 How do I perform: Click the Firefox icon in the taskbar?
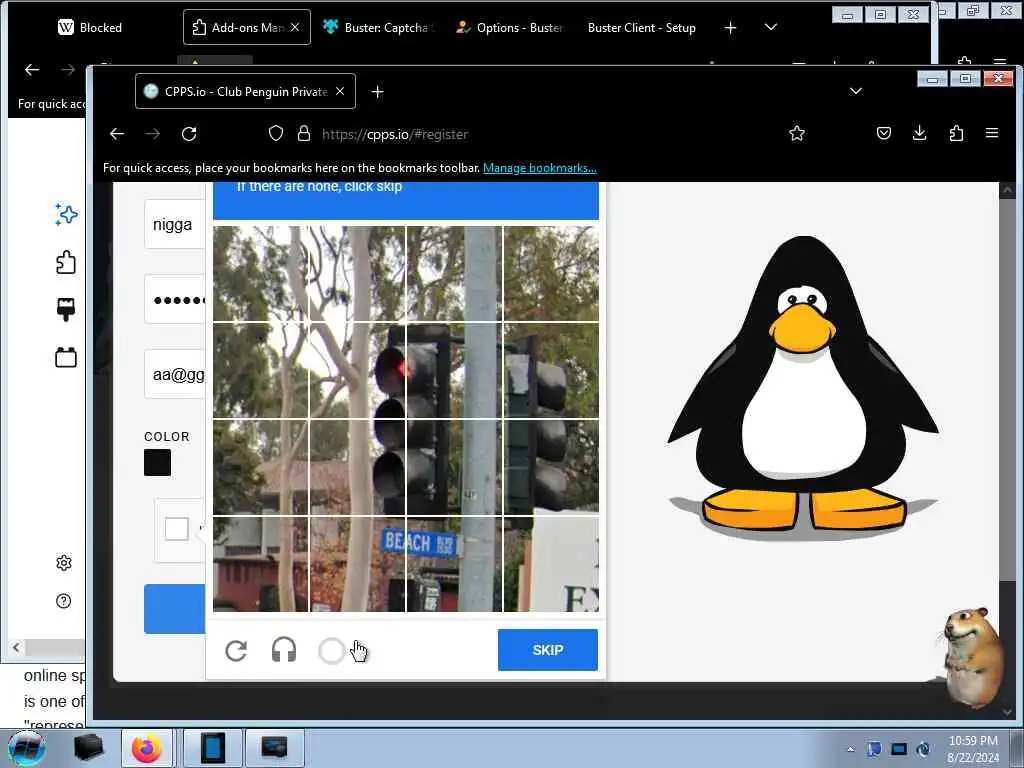[146, 748]
